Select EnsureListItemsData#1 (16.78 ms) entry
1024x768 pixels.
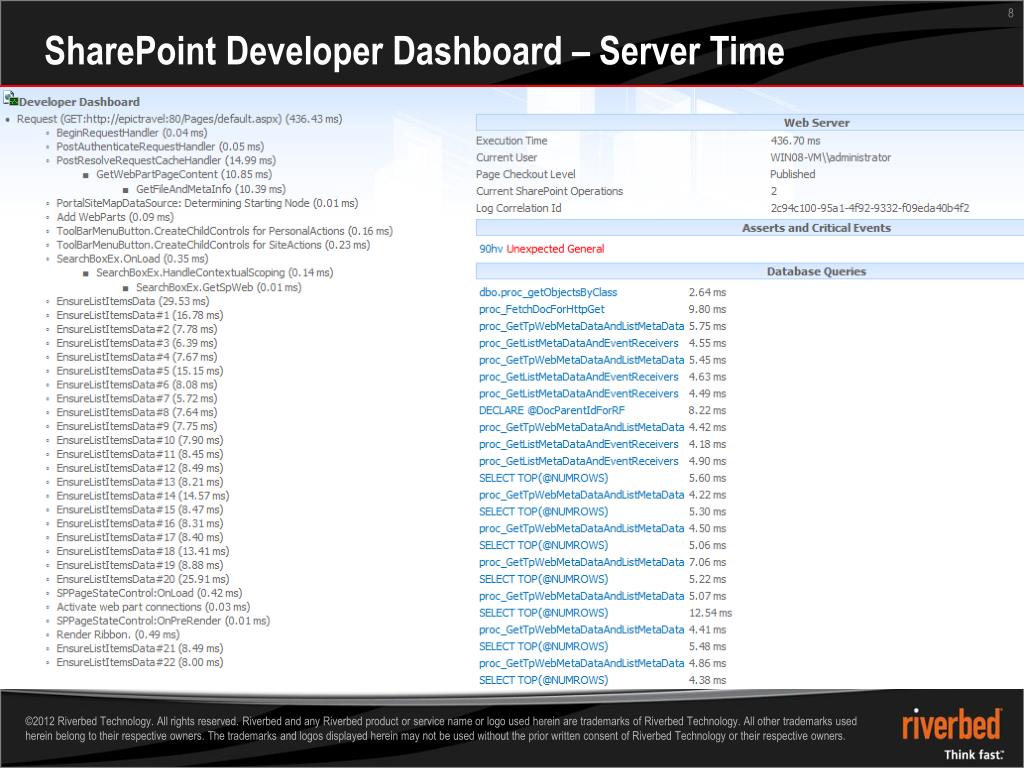coord(140,315)
